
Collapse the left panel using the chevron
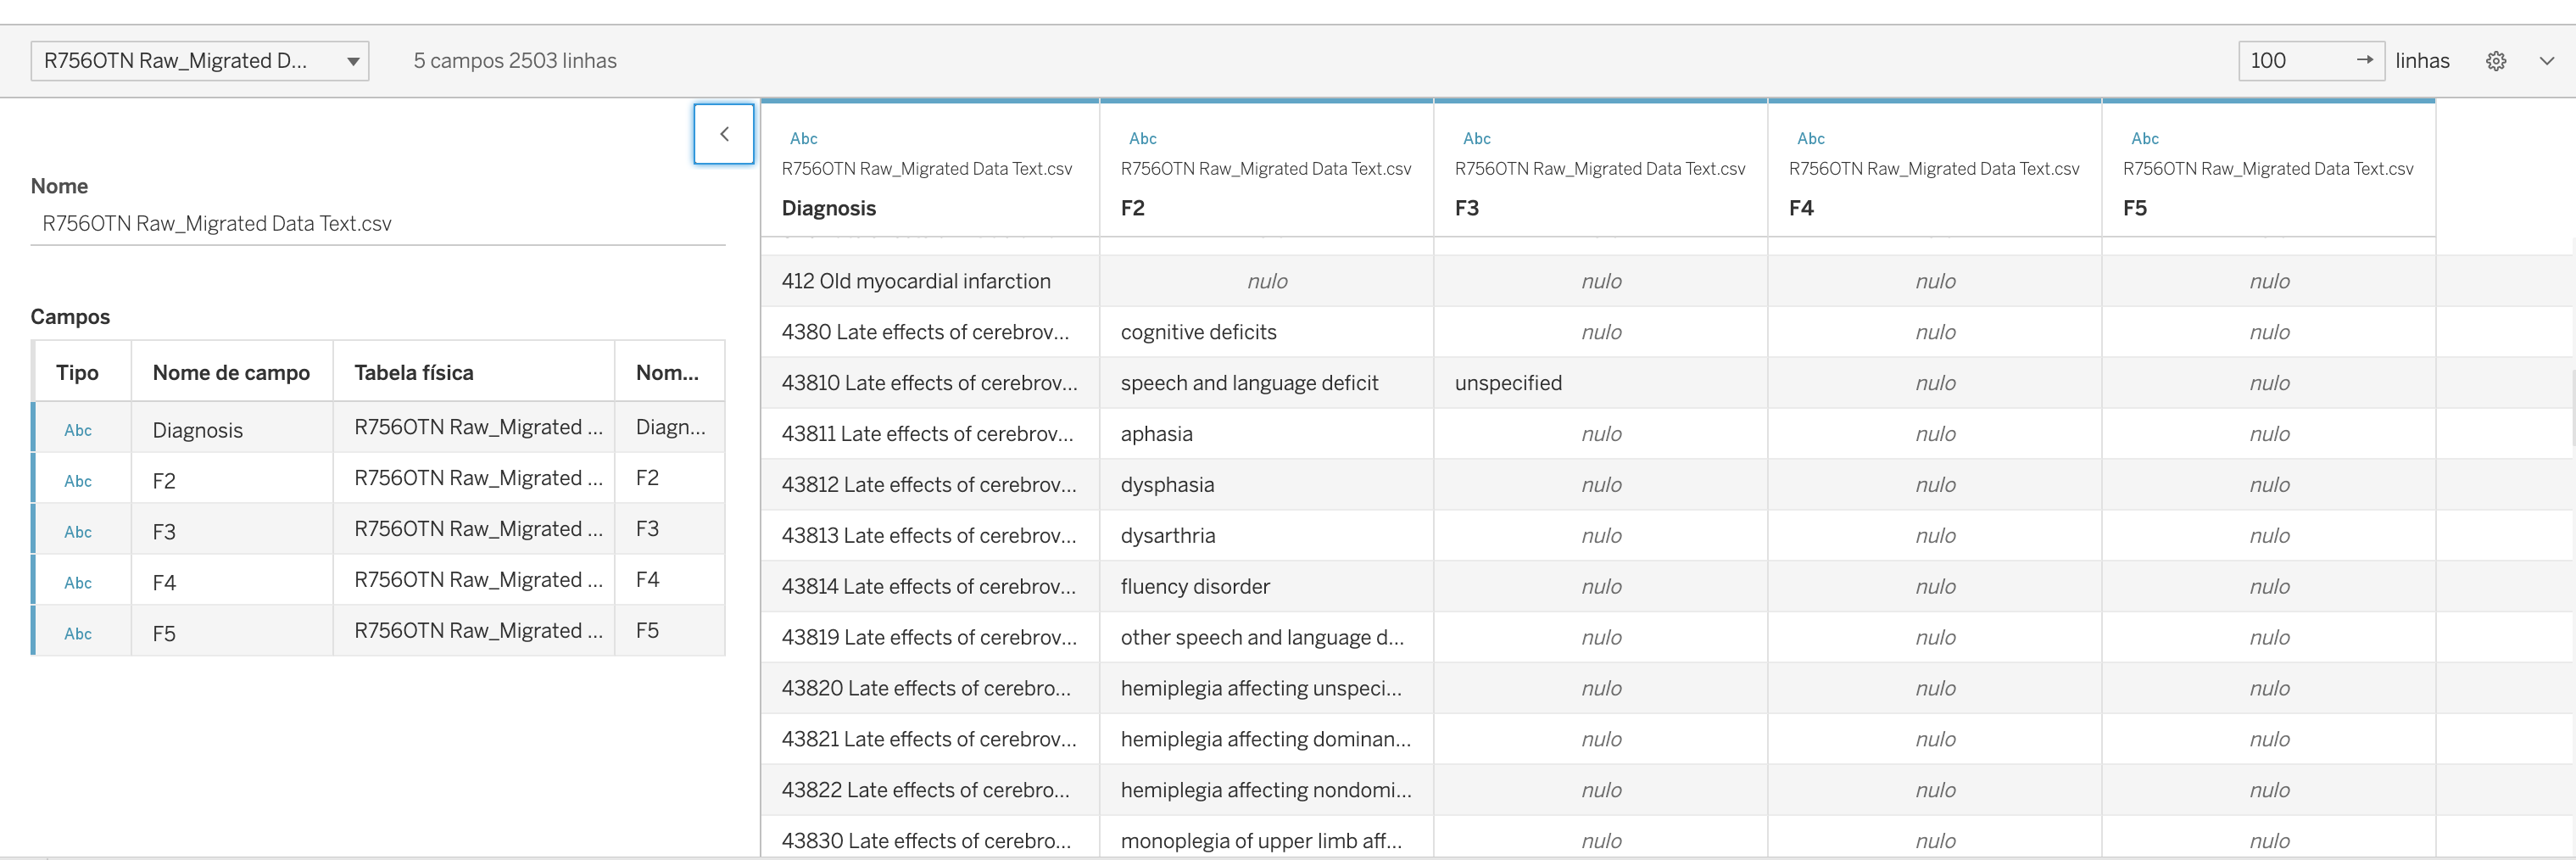(723, 134)
